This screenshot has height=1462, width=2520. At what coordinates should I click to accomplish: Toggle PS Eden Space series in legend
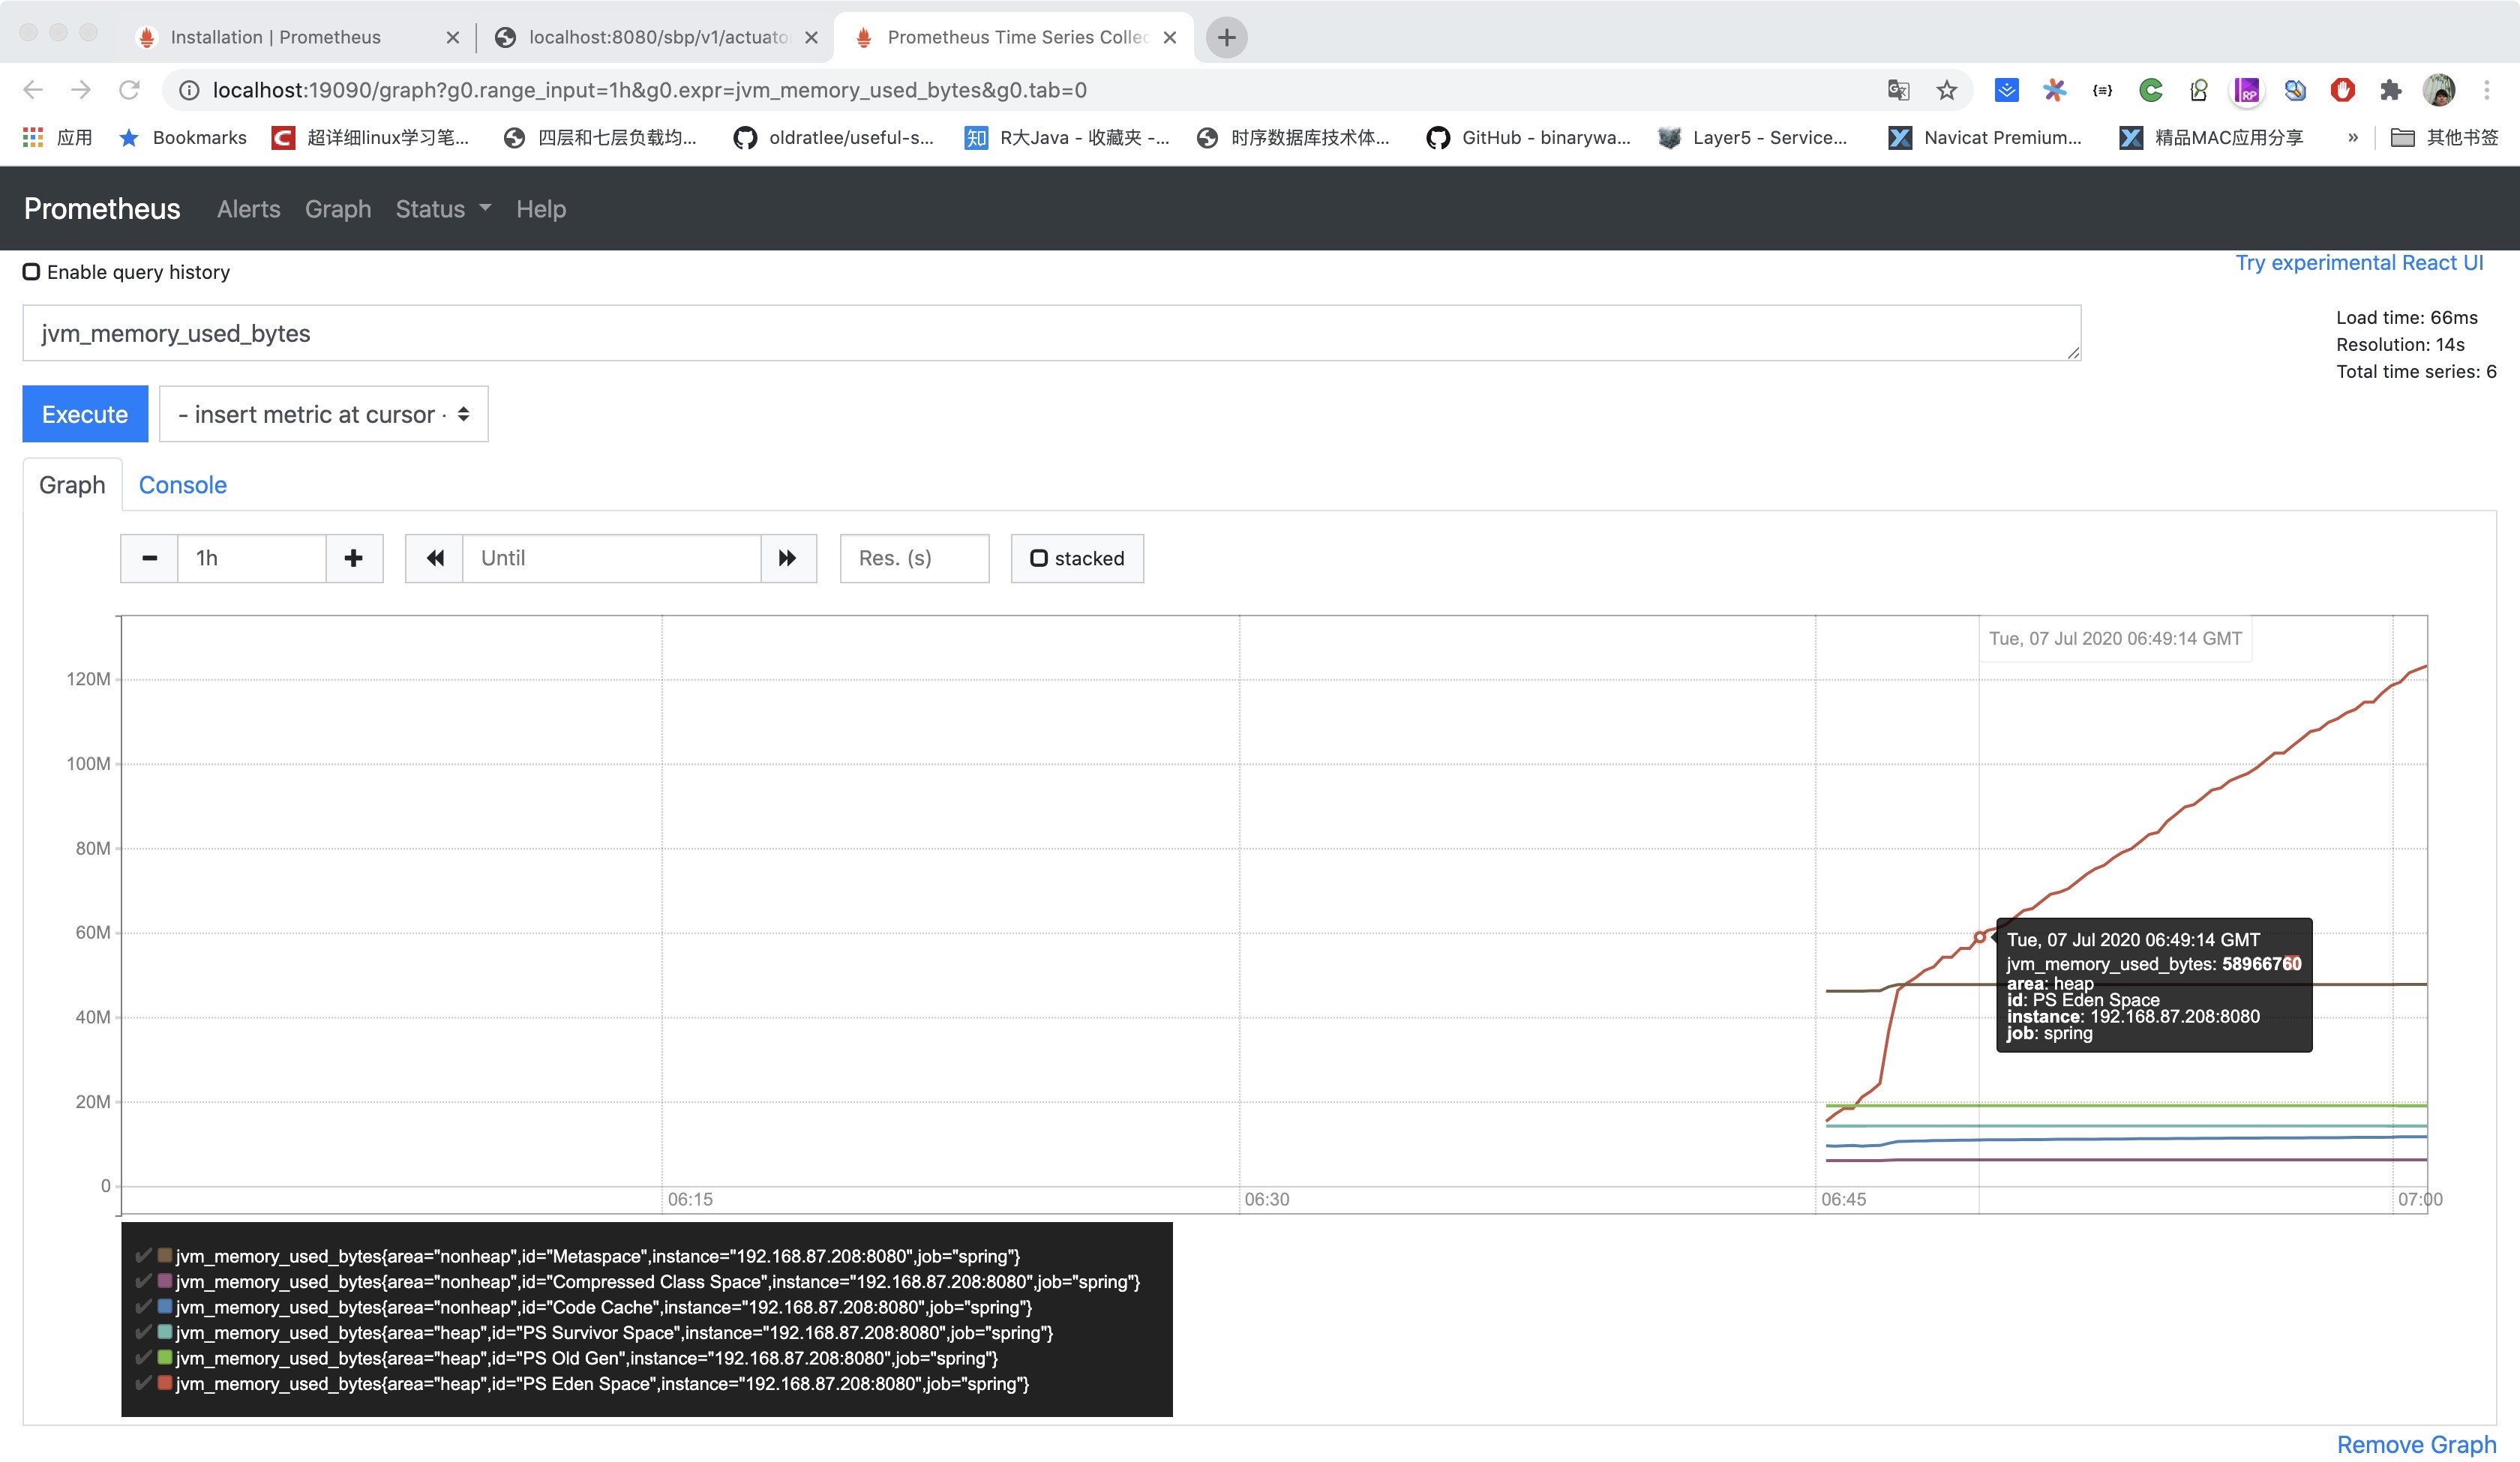coord(600,1384)
